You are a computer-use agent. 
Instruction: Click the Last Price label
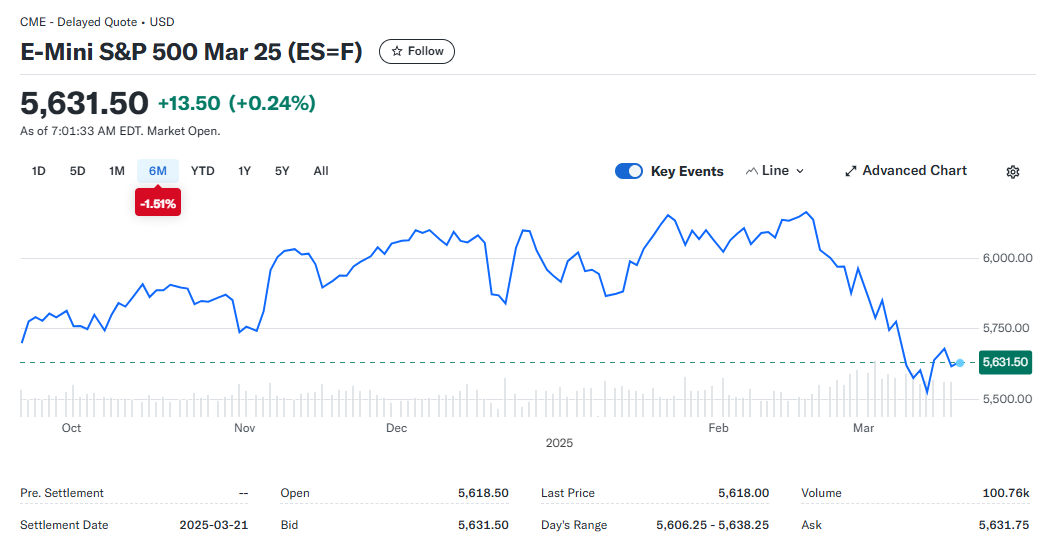coord(568,493)
